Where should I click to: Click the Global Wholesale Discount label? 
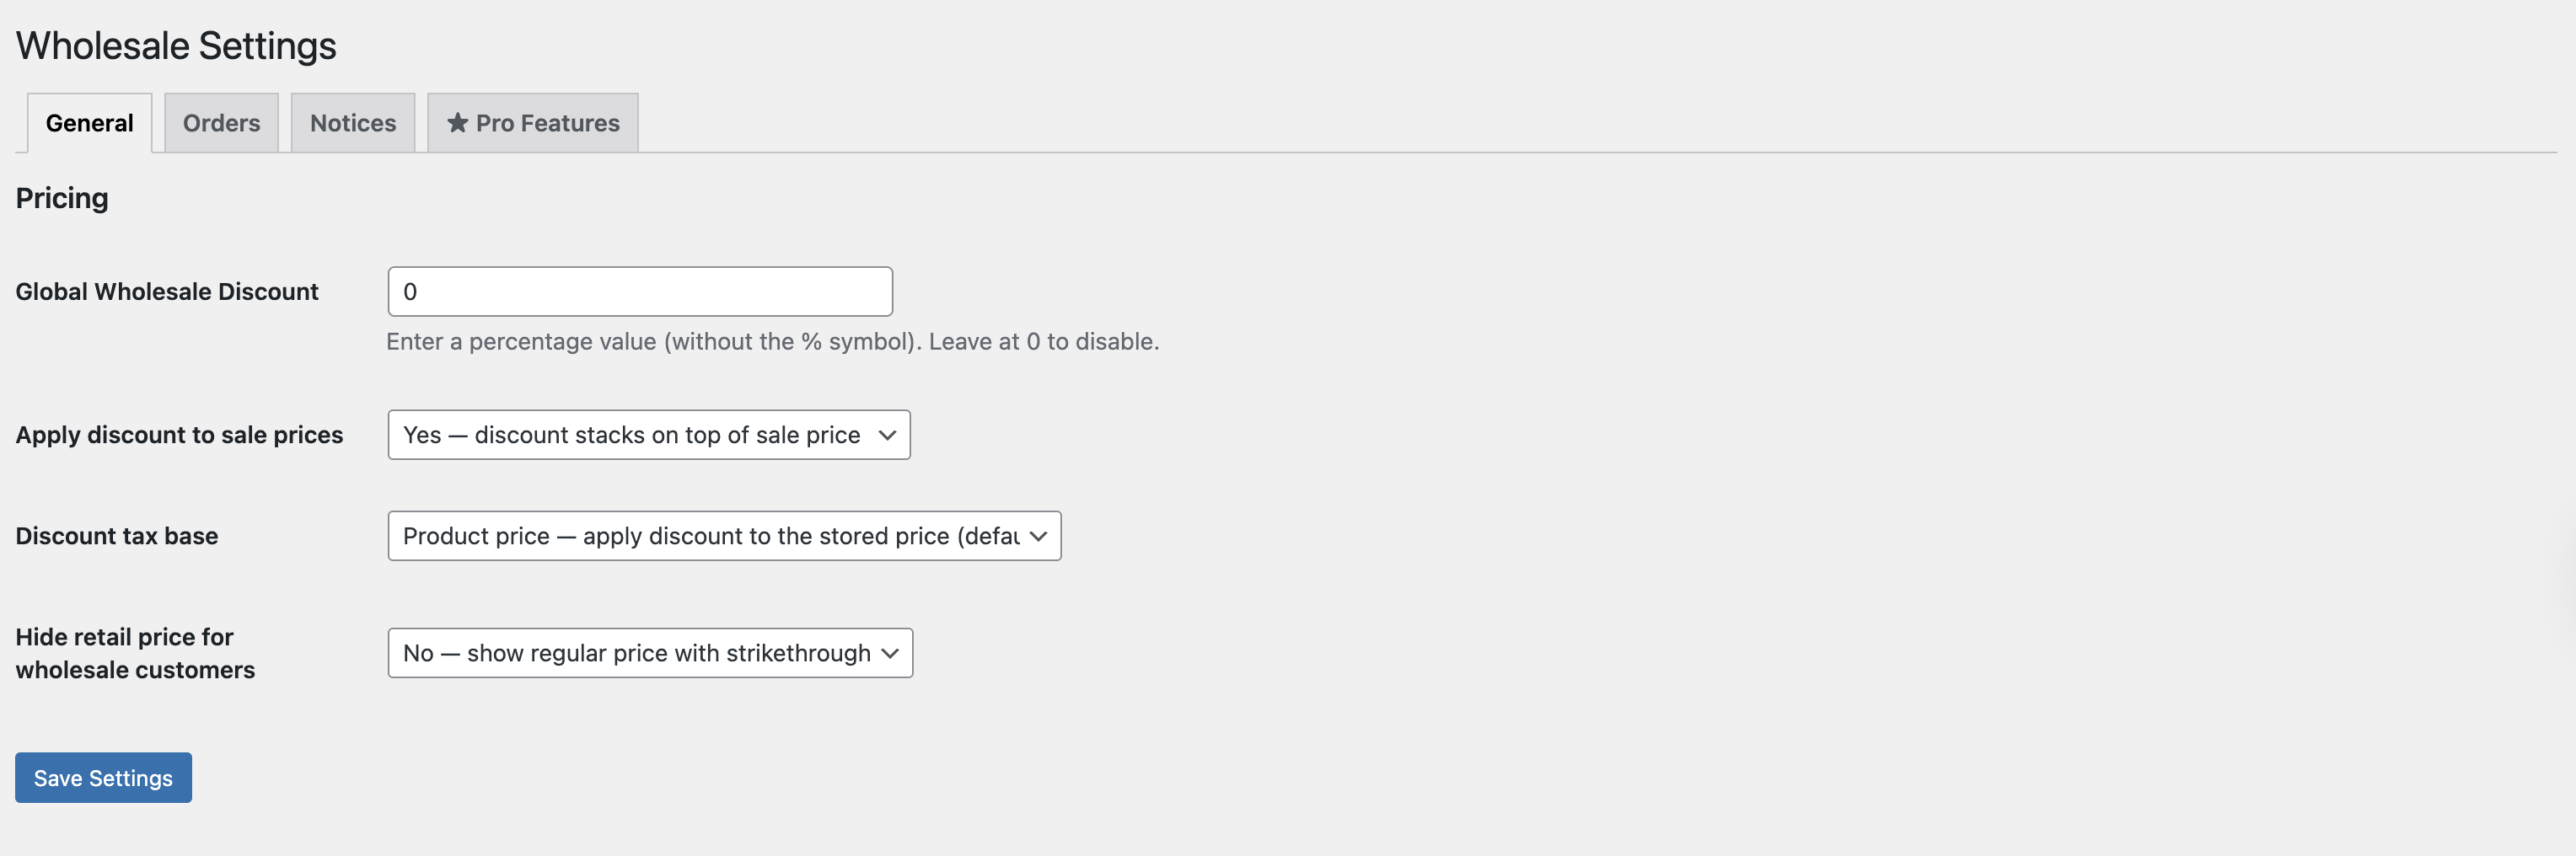165,291
